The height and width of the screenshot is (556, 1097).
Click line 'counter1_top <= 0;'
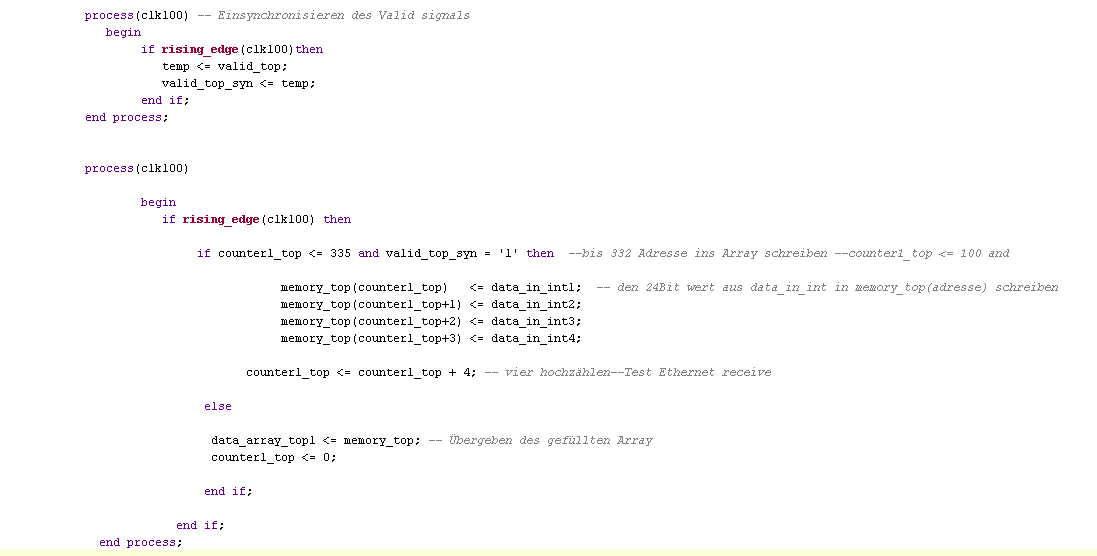pyautogui.click(x=274, y=457)
